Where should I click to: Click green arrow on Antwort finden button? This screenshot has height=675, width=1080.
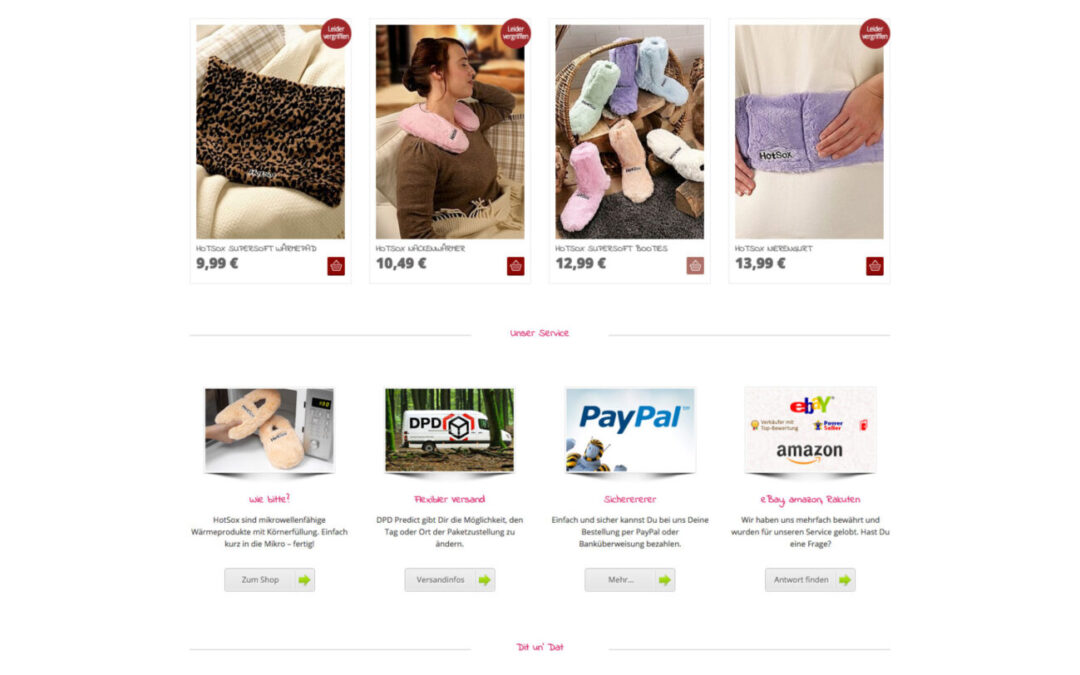[x=844, y=580]
